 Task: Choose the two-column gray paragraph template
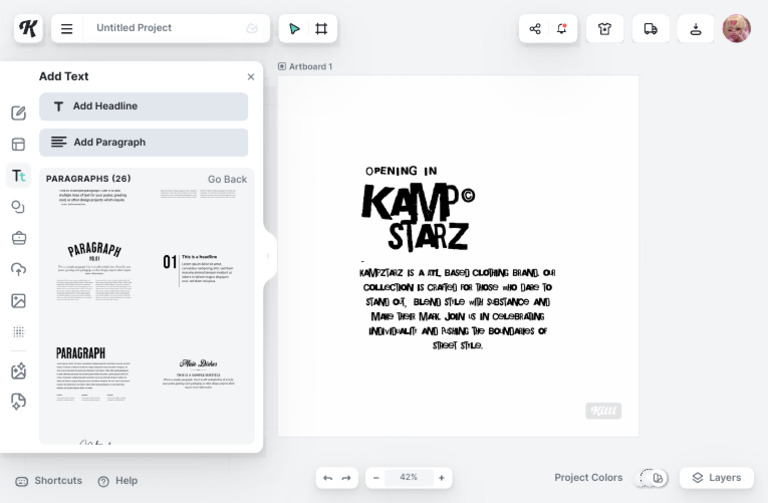pos(198,194)
